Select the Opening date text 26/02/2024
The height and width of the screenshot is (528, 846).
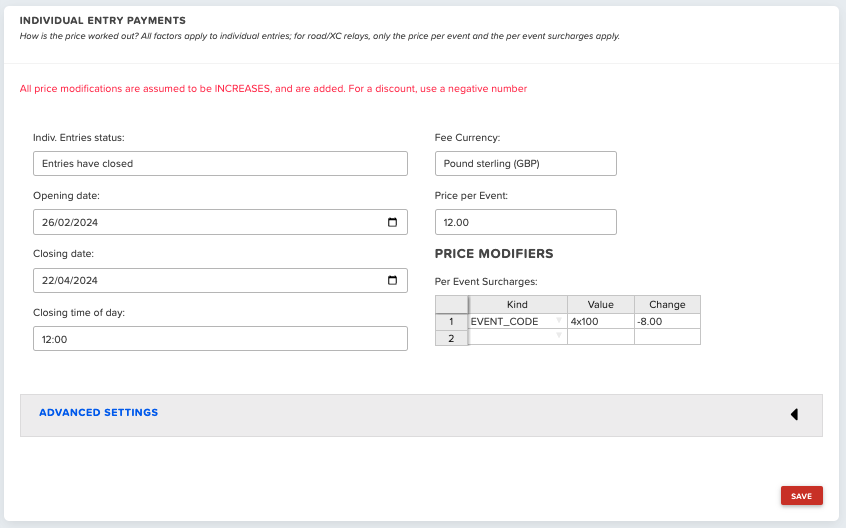tap(70, 222)
